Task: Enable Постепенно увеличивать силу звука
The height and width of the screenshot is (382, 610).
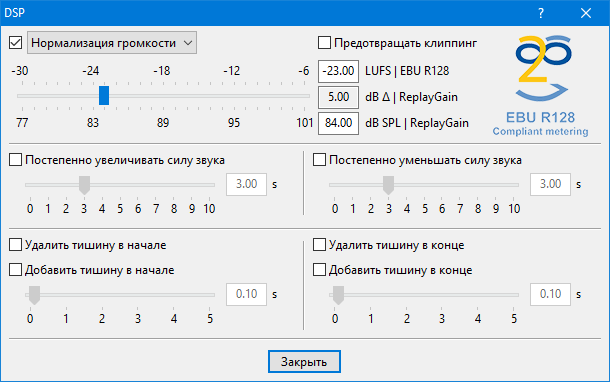Action: tap(16, 160)
